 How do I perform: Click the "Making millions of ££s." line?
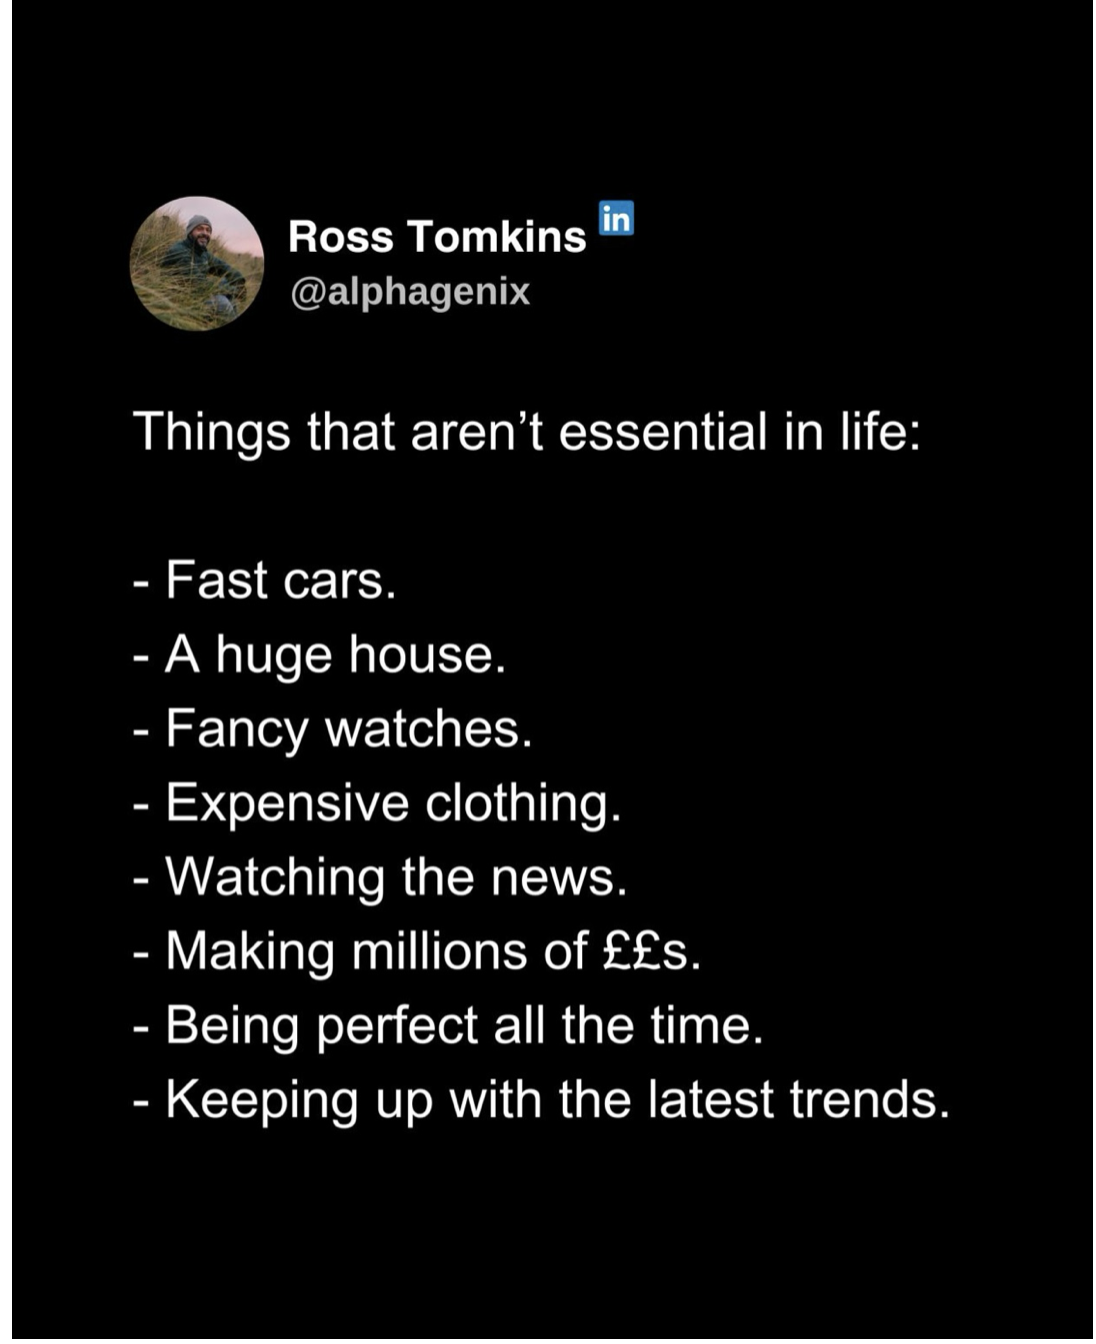coord(417,951)
